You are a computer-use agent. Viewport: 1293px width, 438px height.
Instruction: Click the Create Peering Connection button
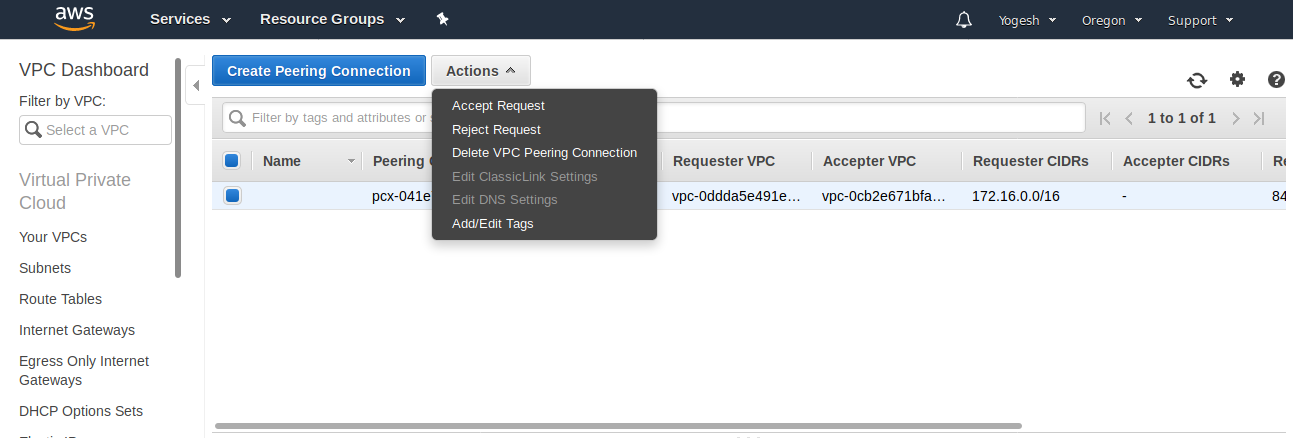tap(319, 71)
